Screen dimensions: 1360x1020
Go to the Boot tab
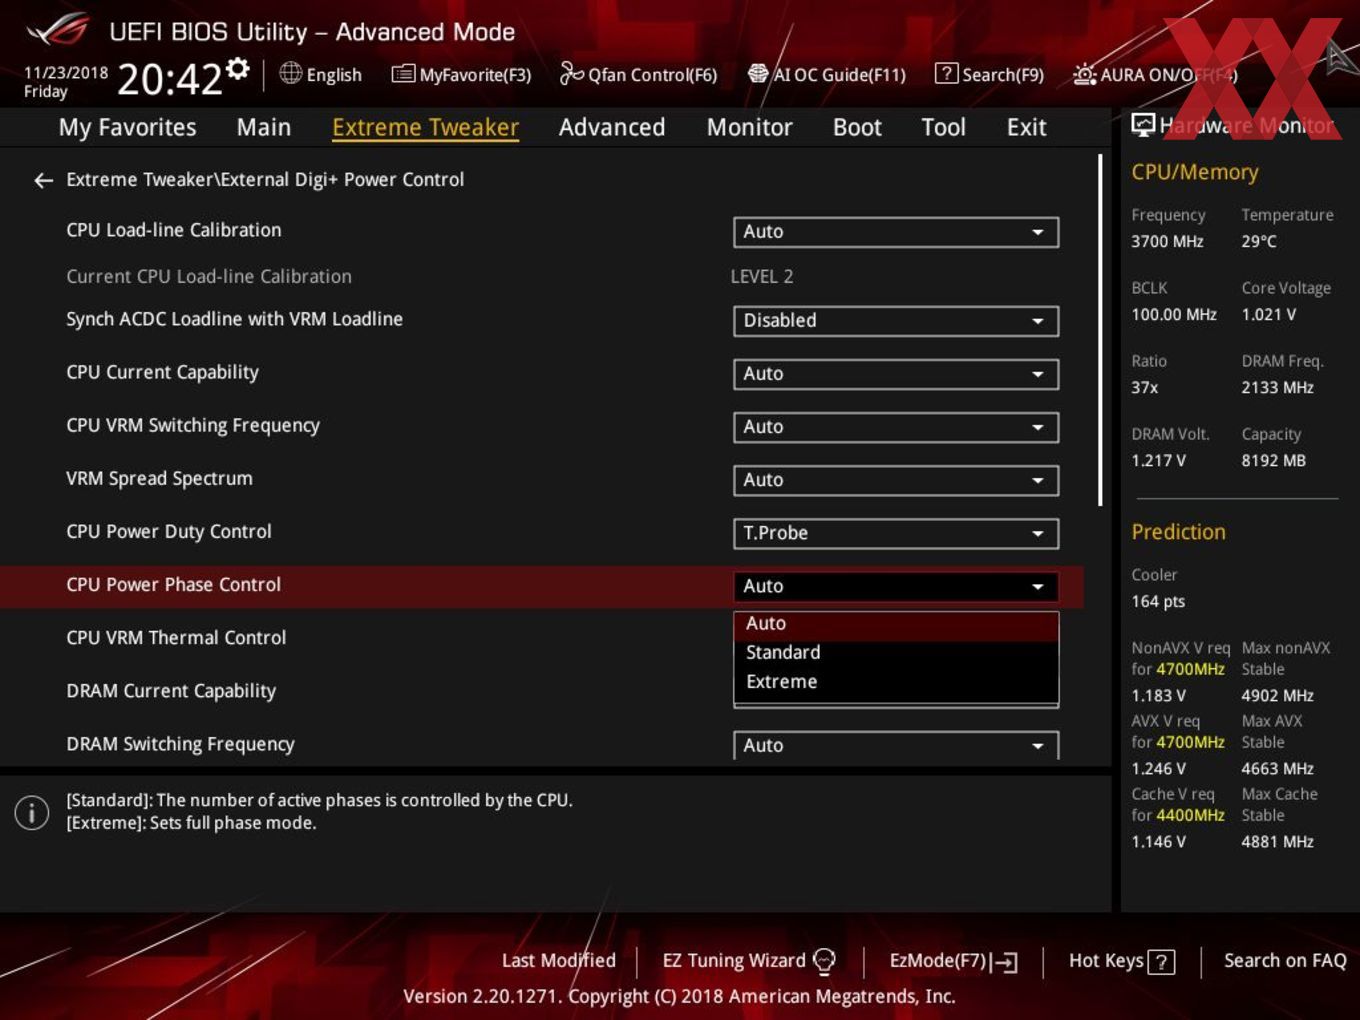click(857, 127)
